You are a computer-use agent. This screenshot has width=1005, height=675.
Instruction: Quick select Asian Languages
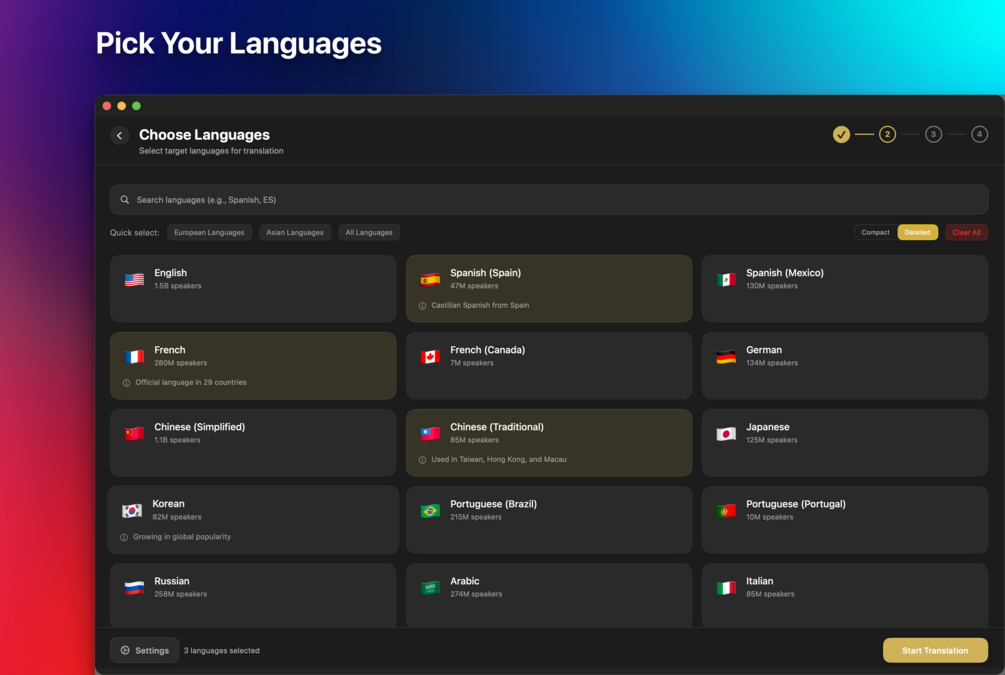pyautogui.click(x=295, y=233)
